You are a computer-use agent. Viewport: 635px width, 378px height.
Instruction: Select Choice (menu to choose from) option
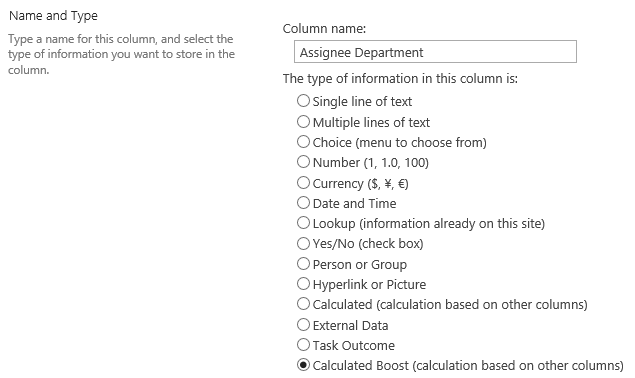(x=303, y=141)
